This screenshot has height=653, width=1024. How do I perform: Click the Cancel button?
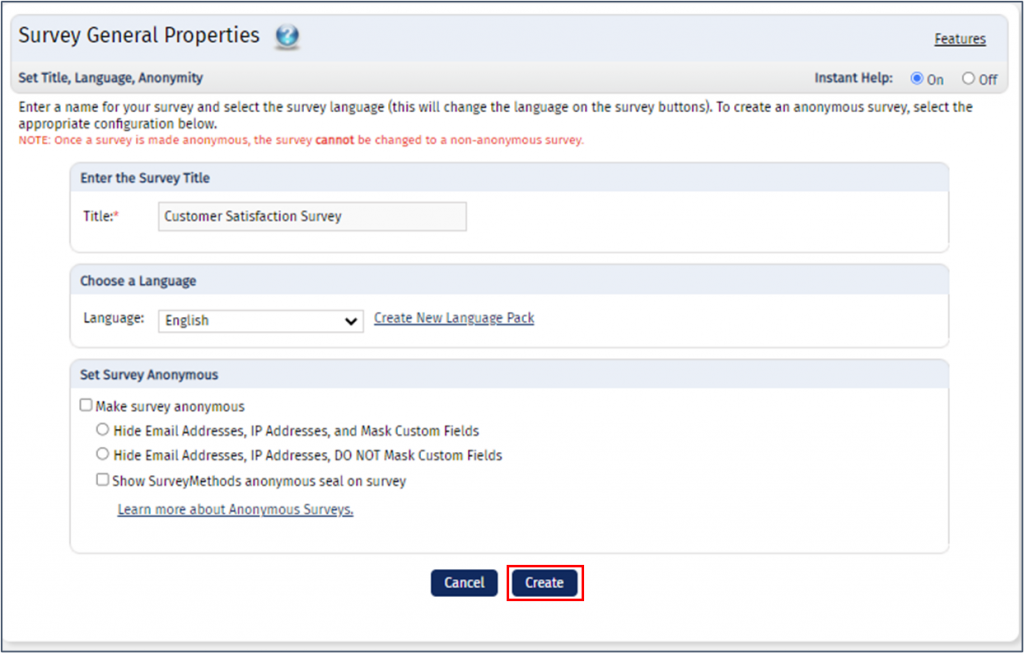[464, 582]
